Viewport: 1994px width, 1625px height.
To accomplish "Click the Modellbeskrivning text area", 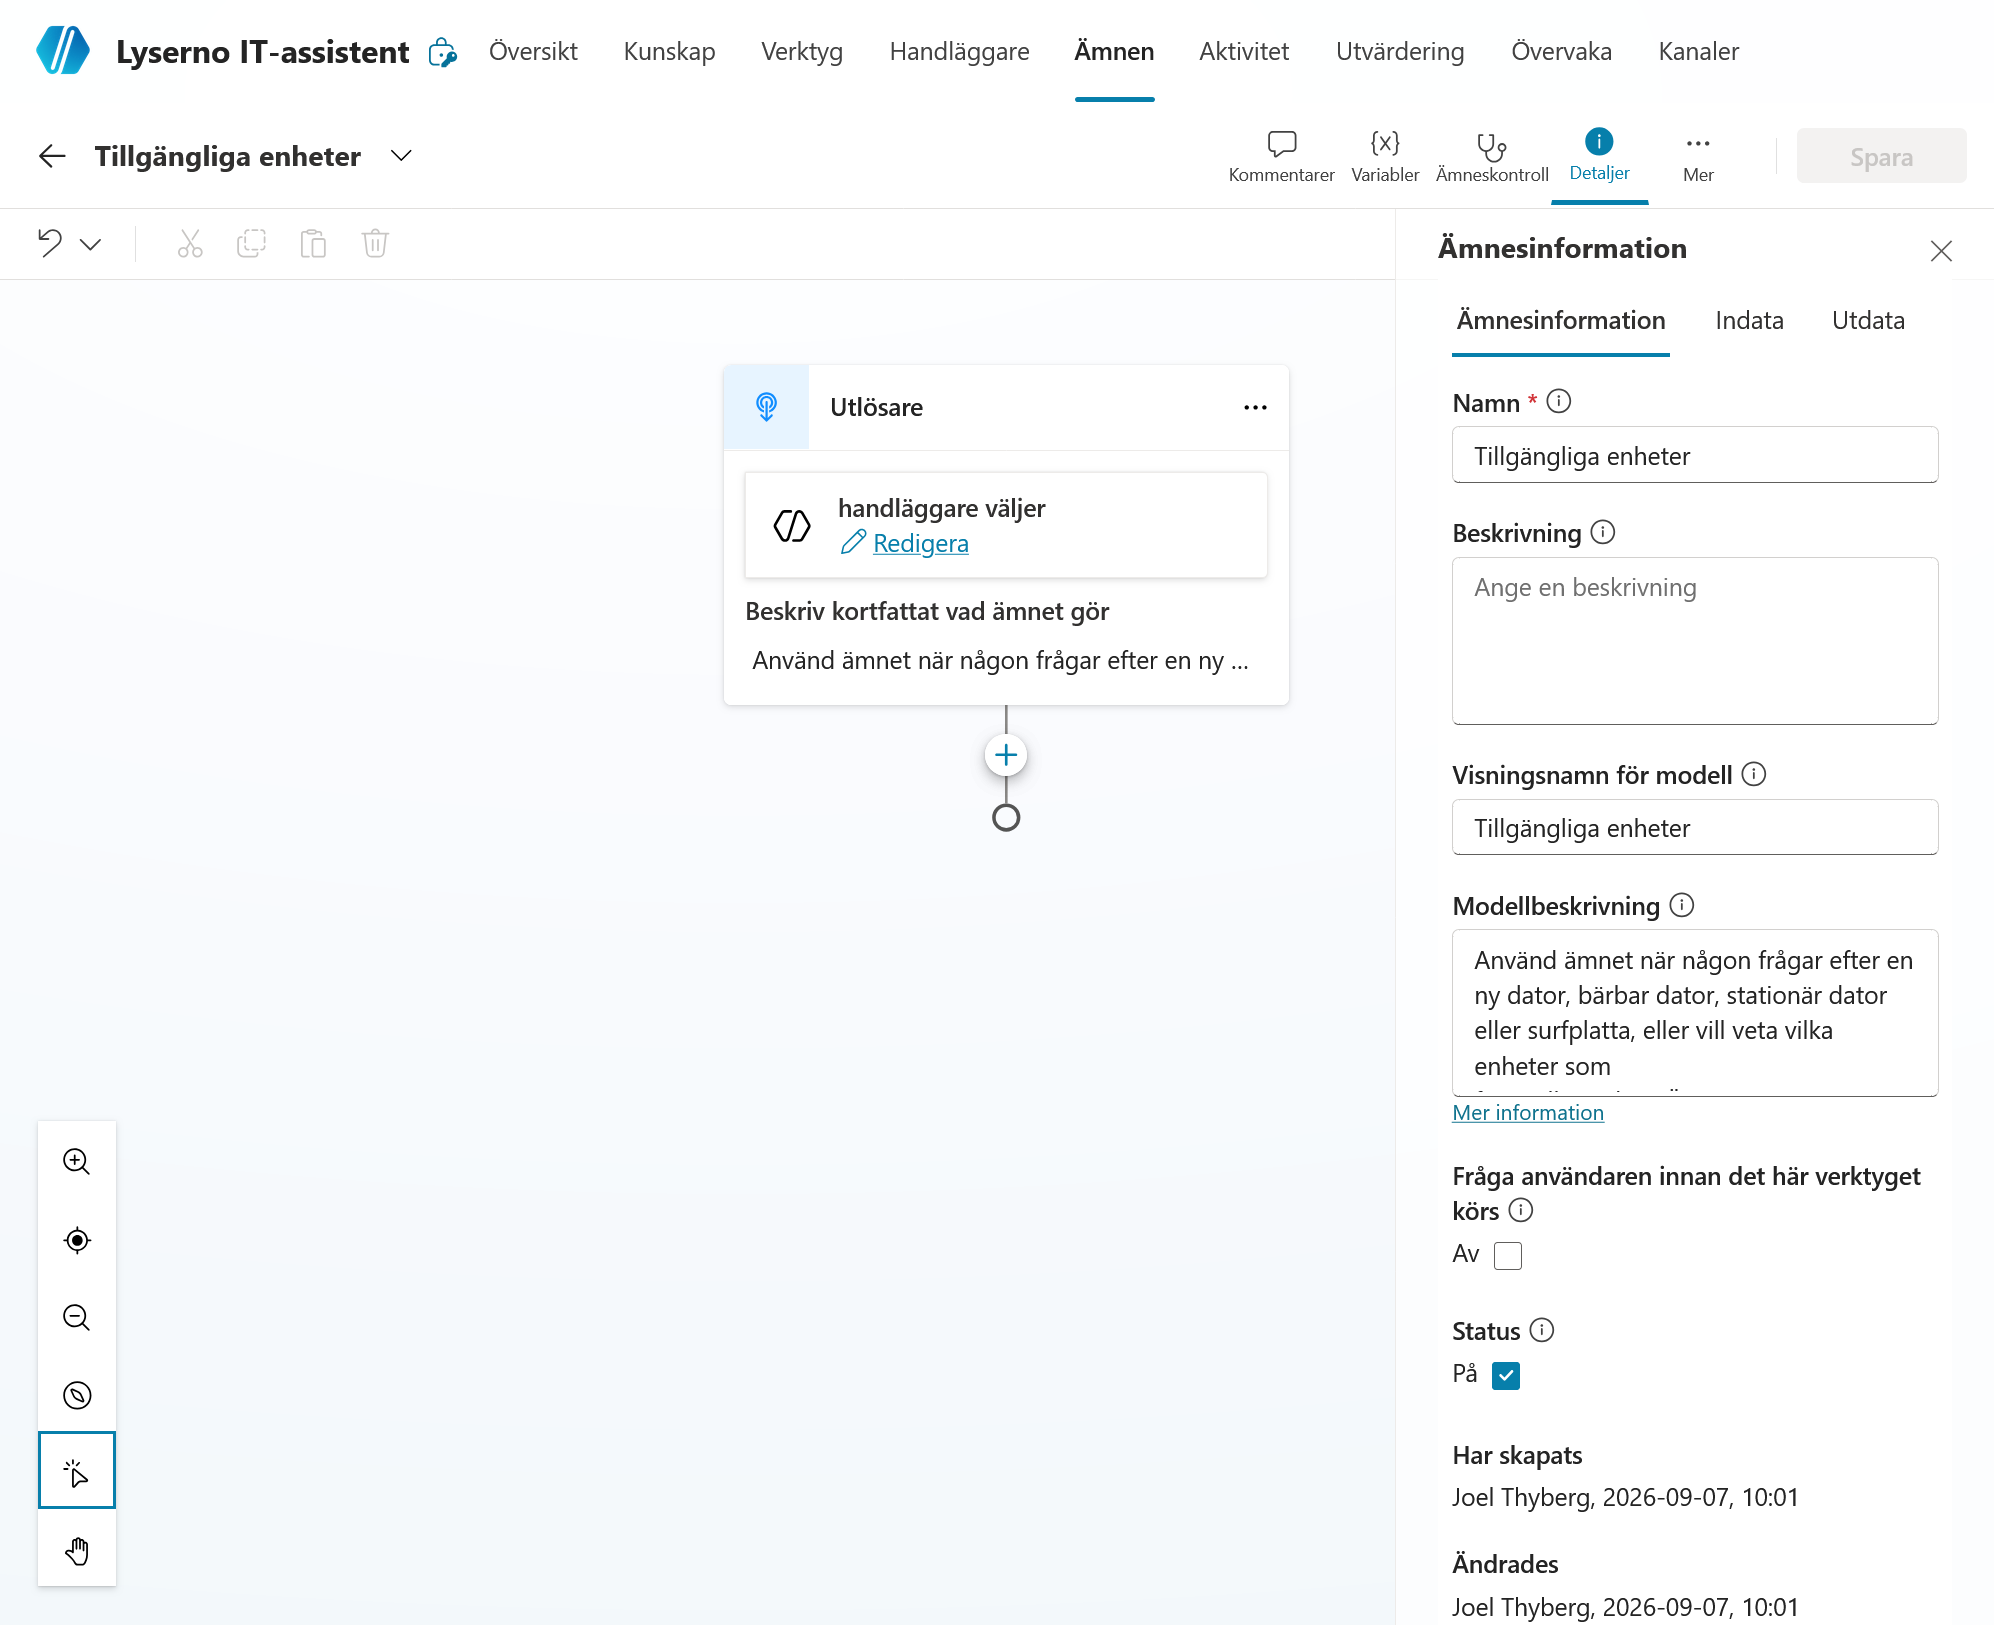I will 1695,1013.
